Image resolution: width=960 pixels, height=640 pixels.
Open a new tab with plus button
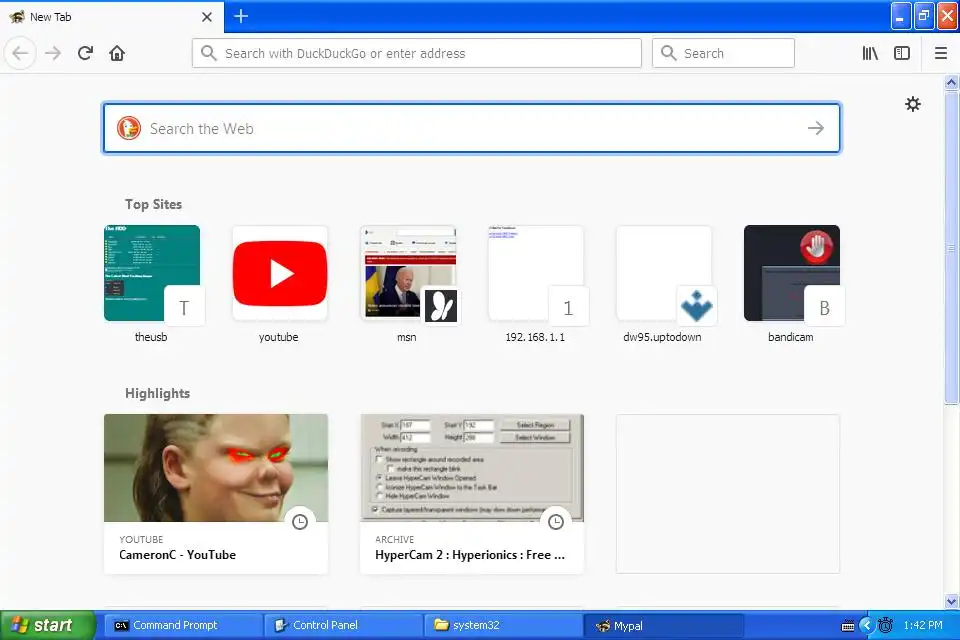(241, 17)
